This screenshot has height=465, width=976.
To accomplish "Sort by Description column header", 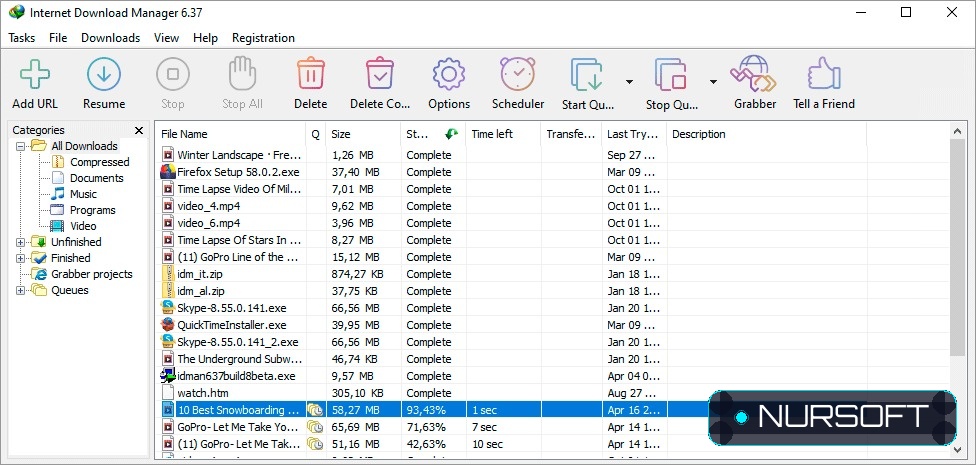I will pyautogui.click(x=766, y=134).
